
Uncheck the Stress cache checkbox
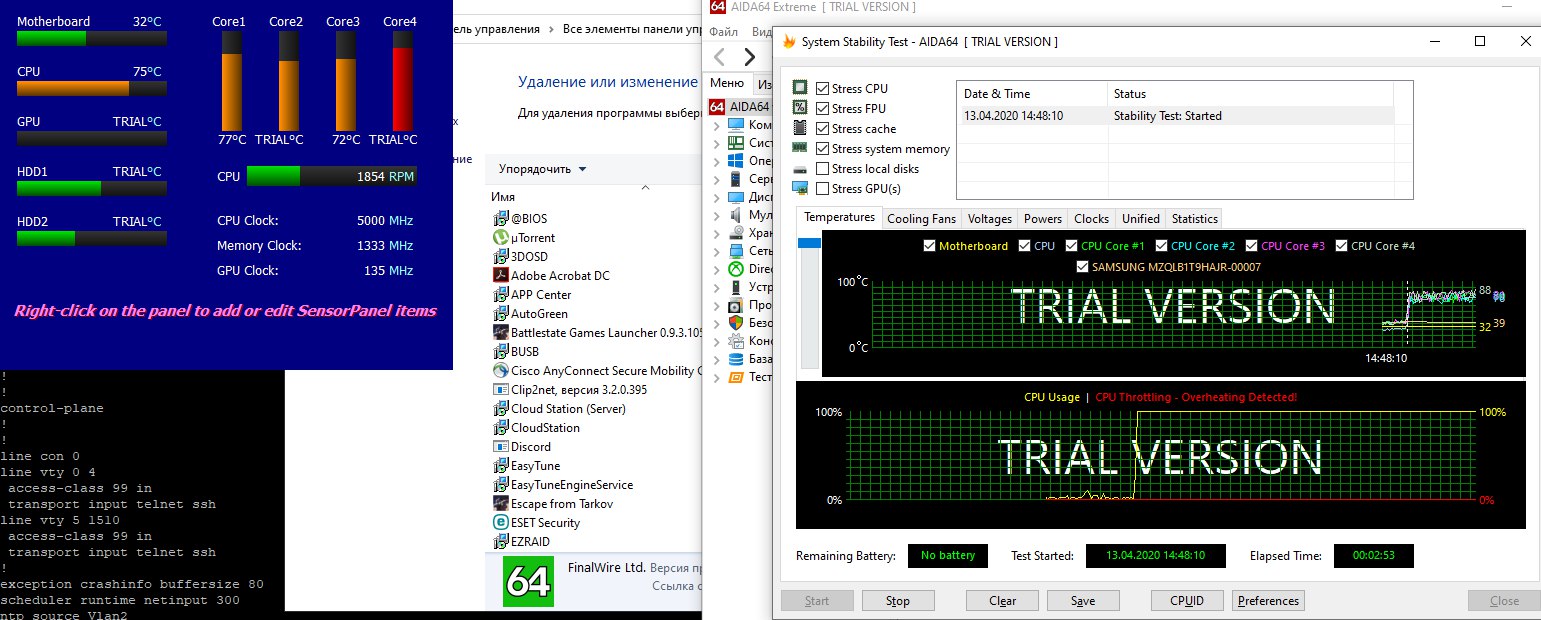coord(822,128)
